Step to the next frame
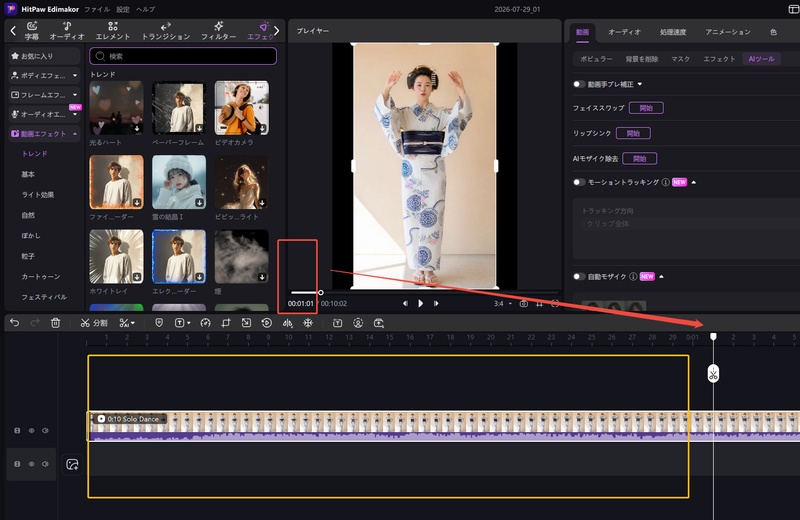The height and width of the screenshot is (520, 800). 436,303
